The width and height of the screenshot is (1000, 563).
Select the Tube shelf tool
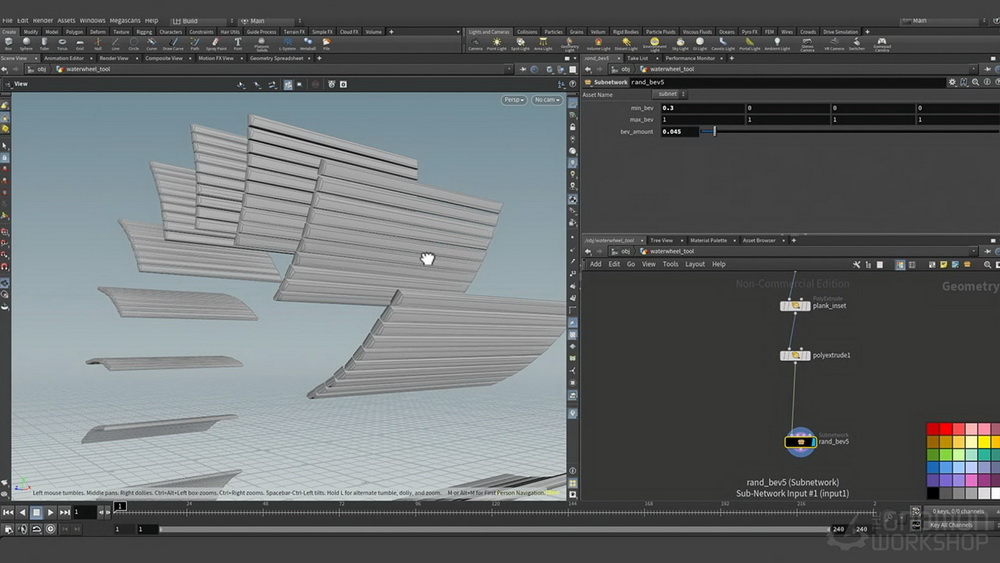tap(44, 43)
